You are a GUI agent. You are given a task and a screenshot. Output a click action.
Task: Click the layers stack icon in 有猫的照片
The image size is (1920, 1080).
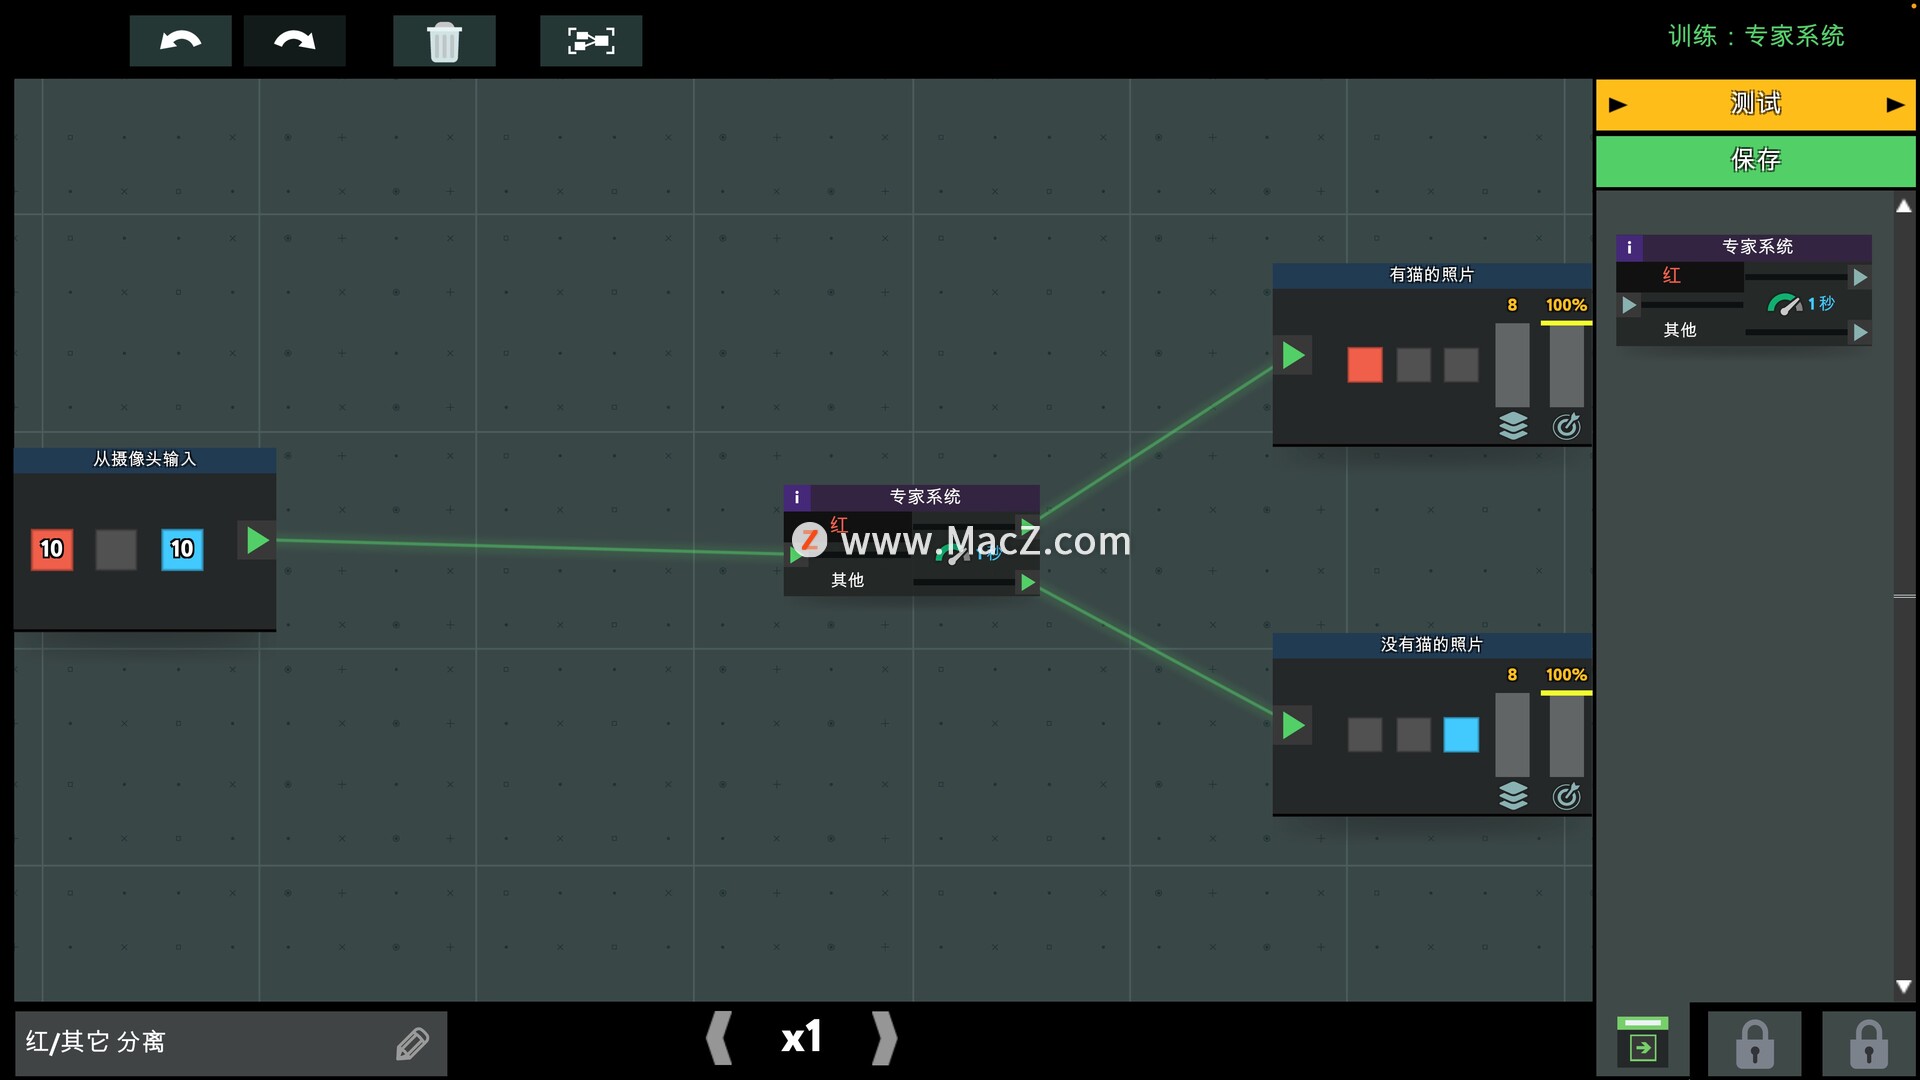point(1513,426)
